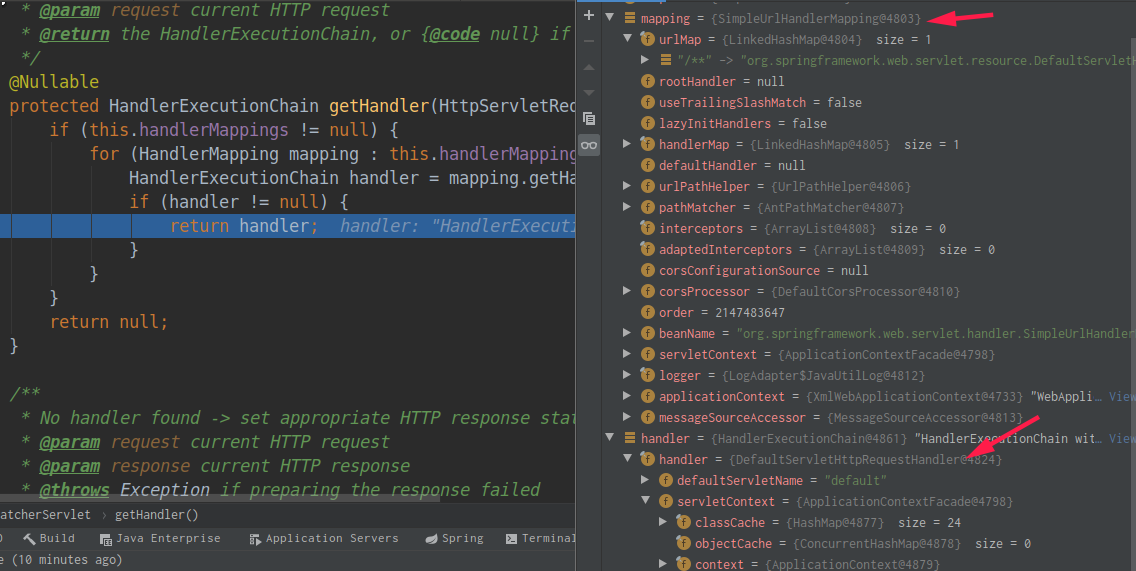Toggle the show watches glasses icon
1136x571 pixels.
[x=589, y=145]
